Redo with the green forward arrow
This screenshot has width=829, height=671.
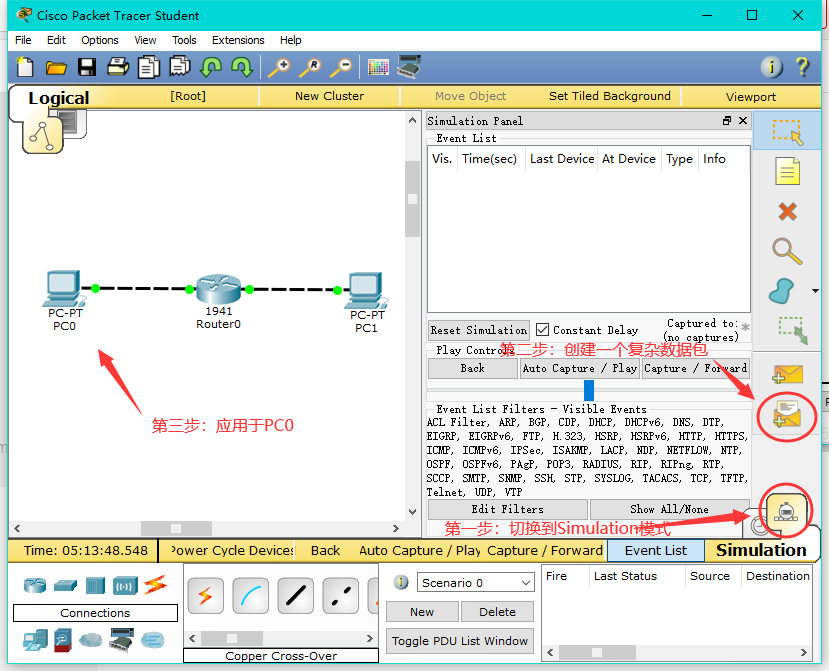pyautogui.click(x=242, y=67)
